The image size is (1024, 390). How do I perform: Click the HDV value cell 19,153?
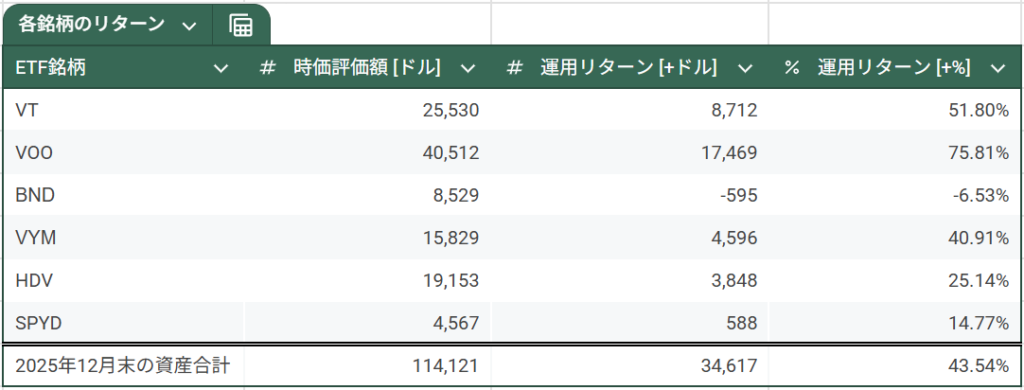point(368,280)
